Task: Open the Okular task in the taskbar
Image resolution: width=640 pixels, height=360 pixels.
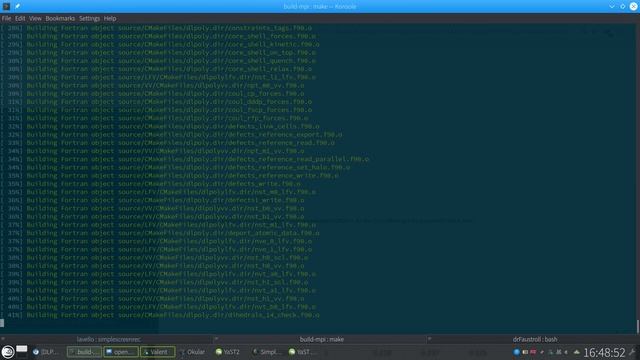Action: pyautogui.click(x=193, y=352)
